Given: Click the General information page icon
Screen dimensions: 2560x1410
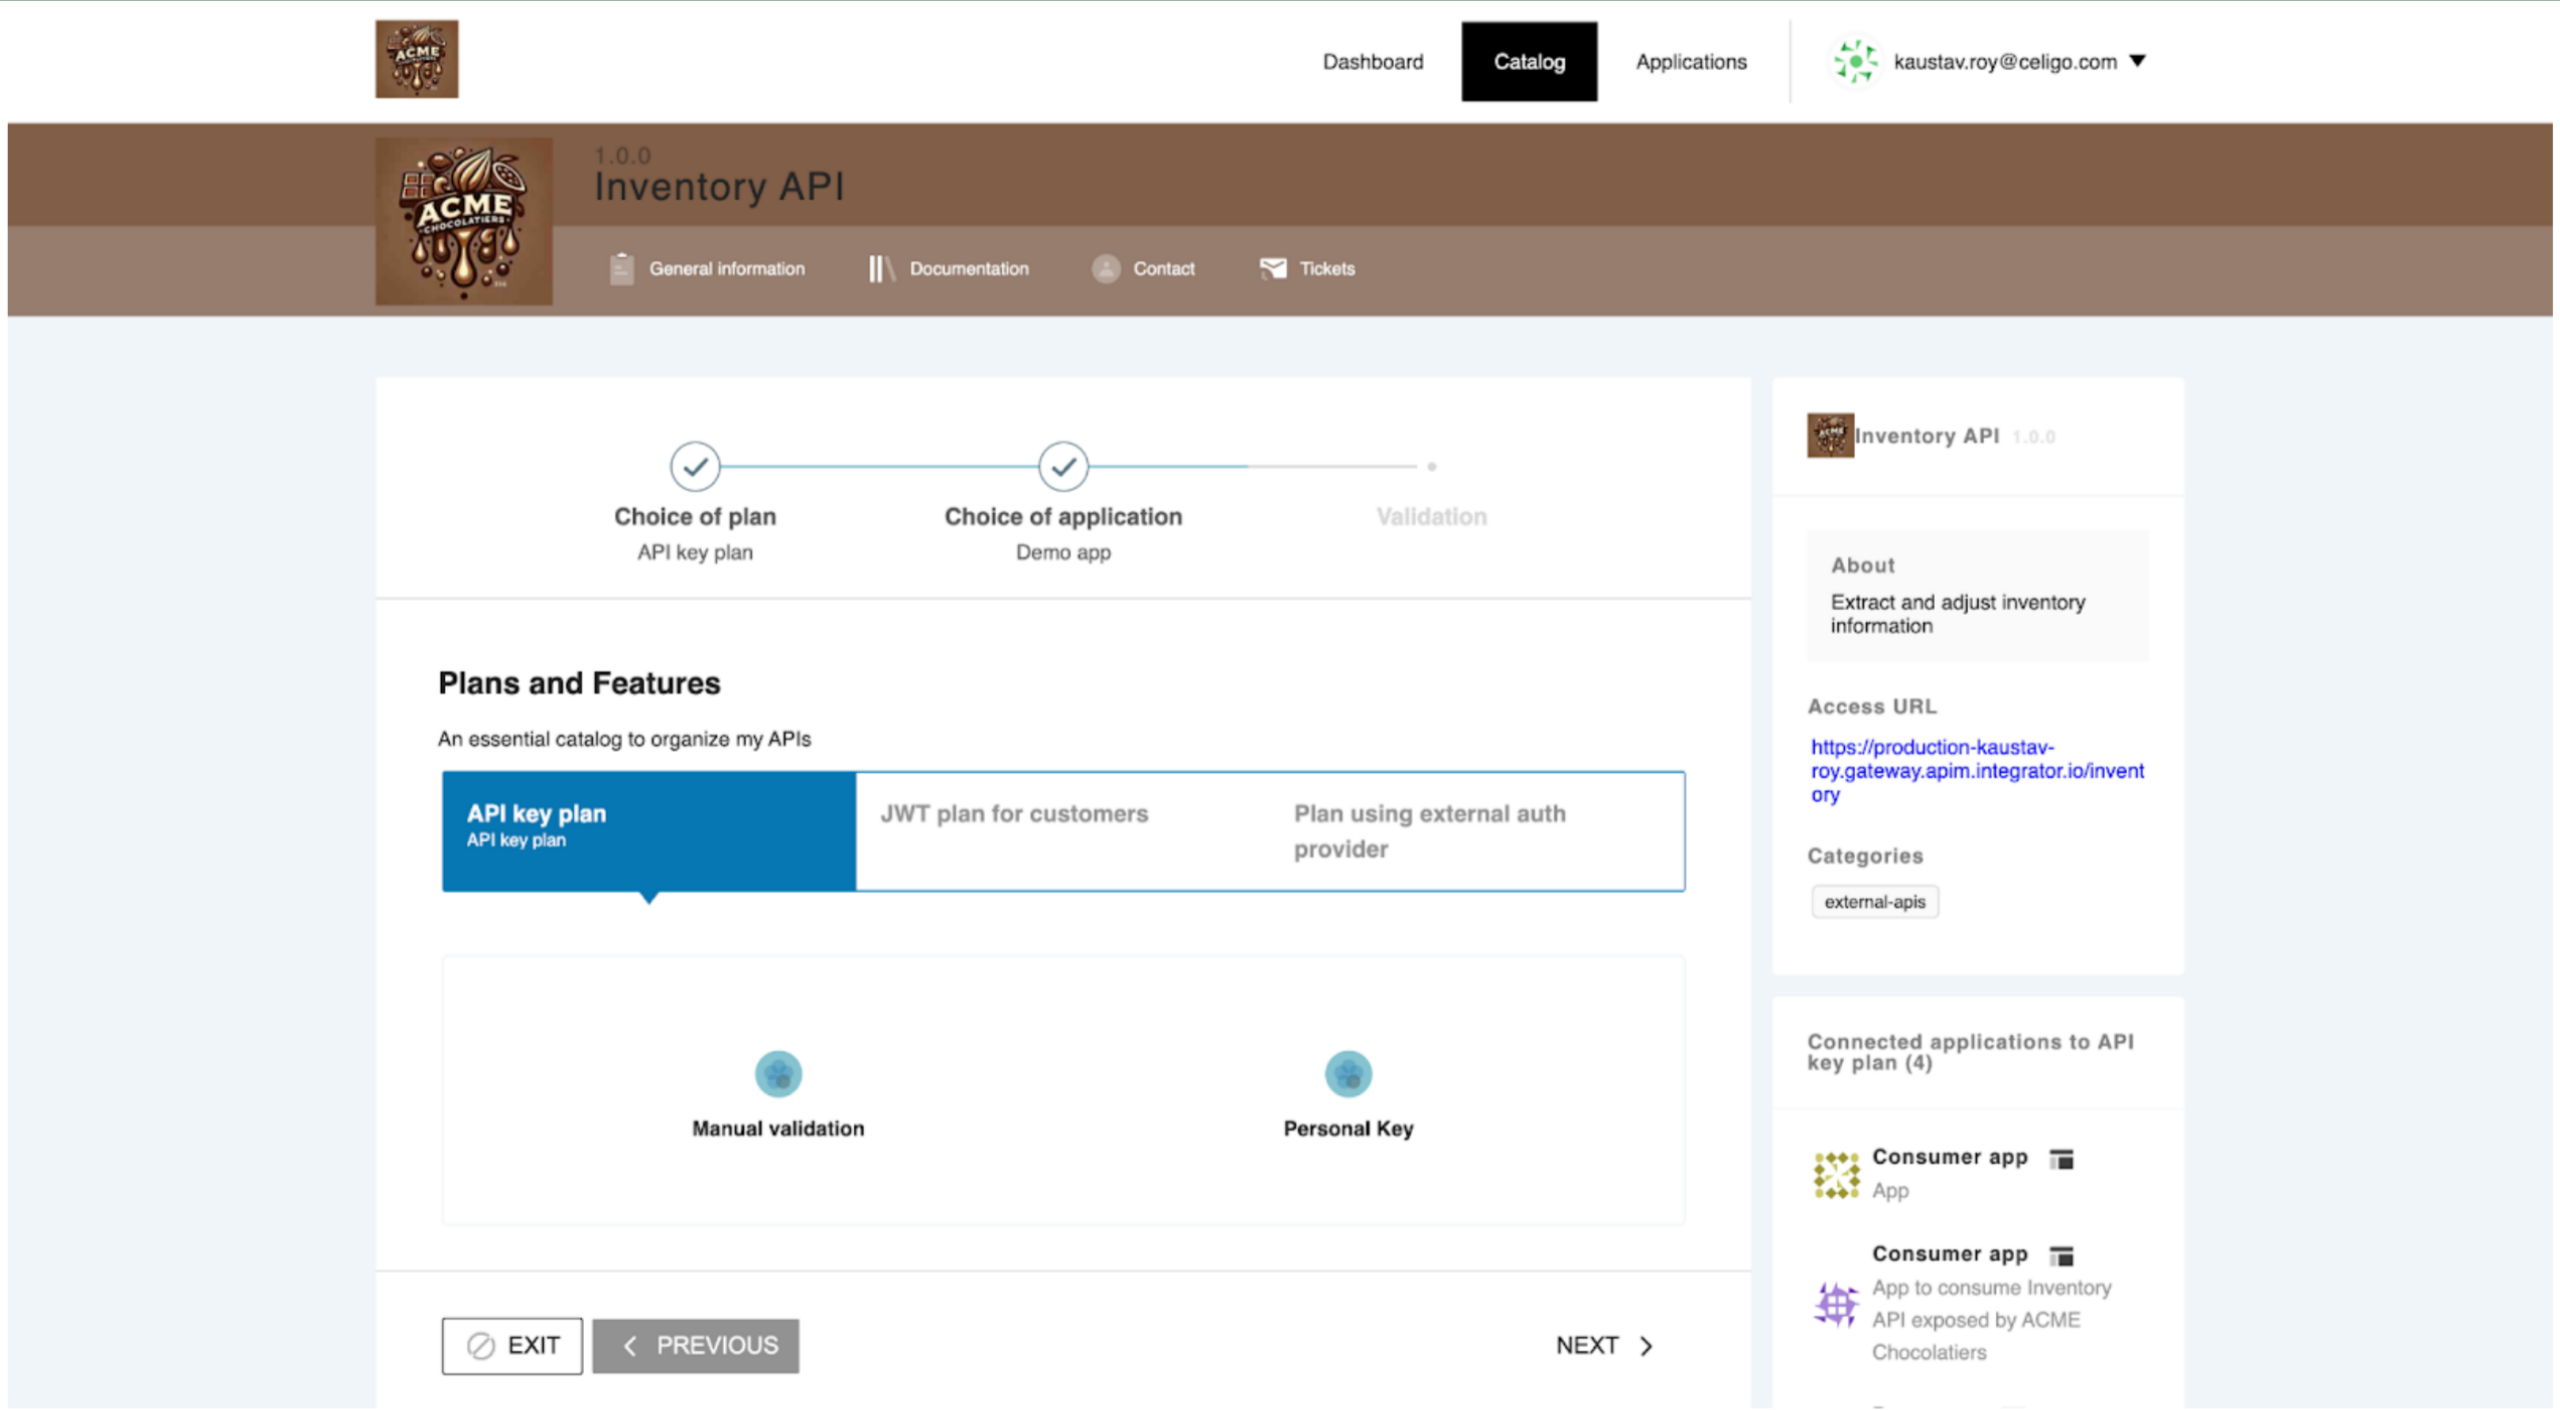Looking at the screenshot, I should [x=620, y=267].
